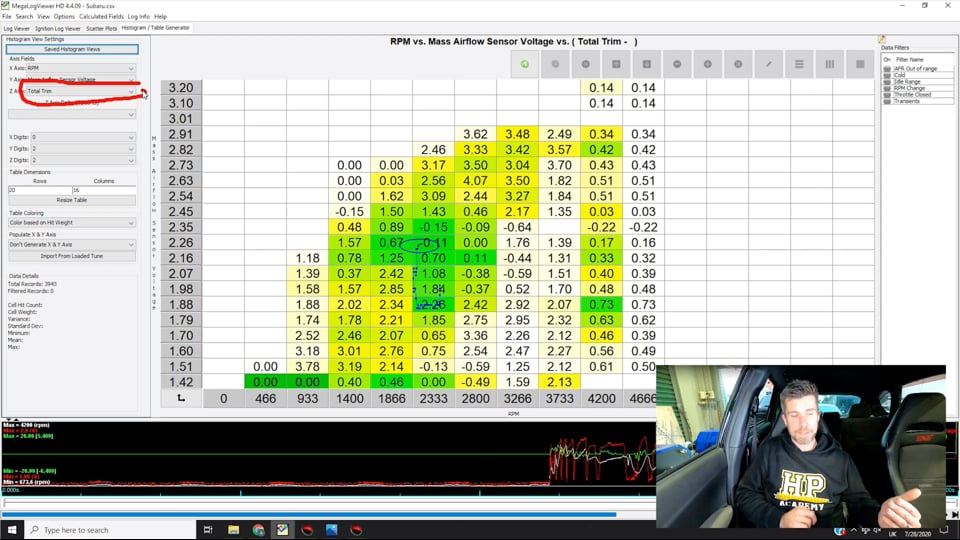Click the Columns input field

tap(104, 190)
